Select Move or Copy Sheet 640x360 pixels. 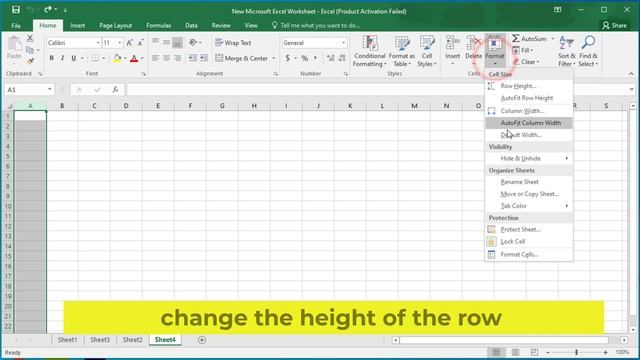click(x=529, y=194)
